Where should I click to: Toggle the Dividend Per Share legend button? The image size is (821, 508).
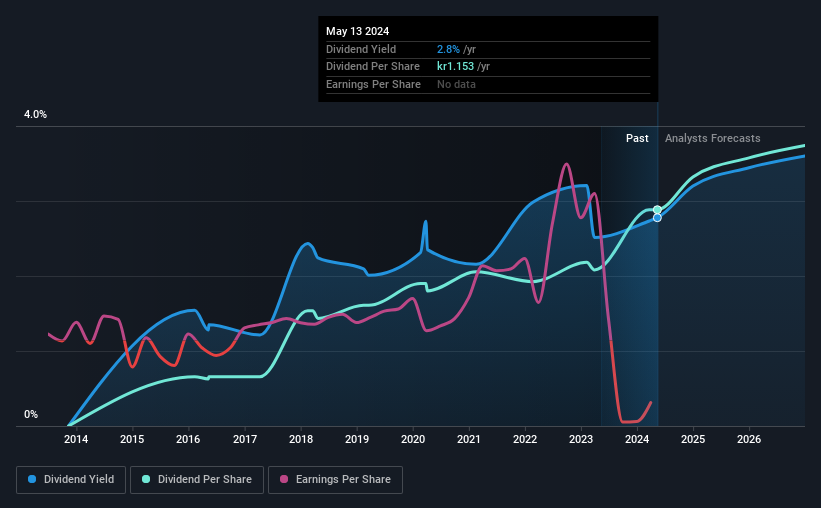point(197,480)
